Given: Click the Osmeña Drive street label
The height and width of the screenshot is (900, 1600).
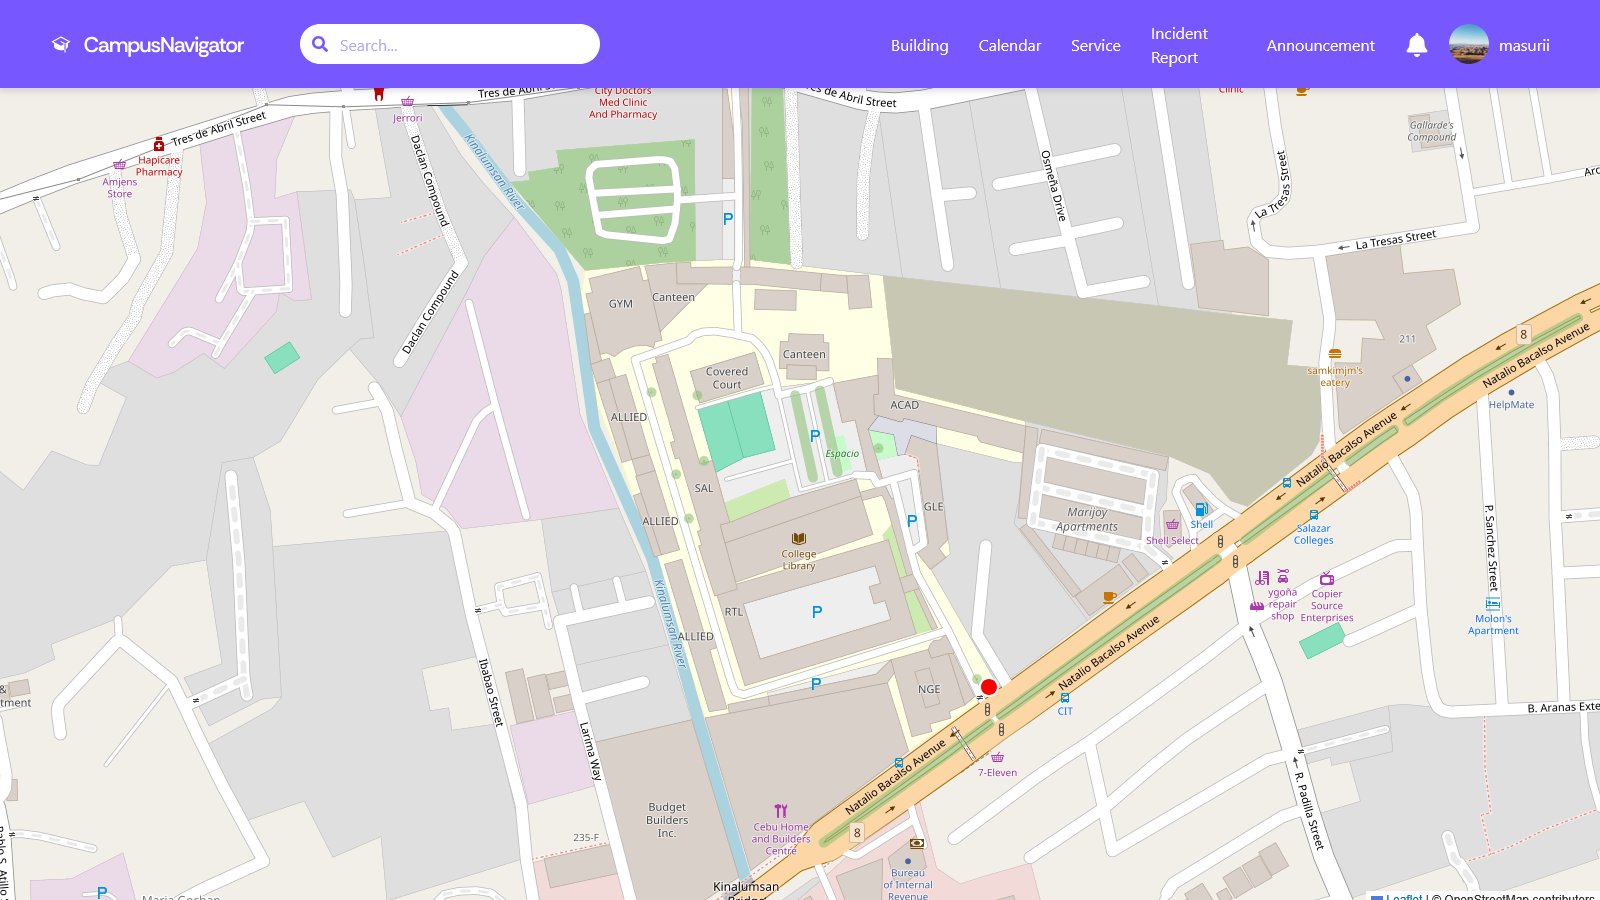Looking at the screenshot, I should tap(1053, 185).
